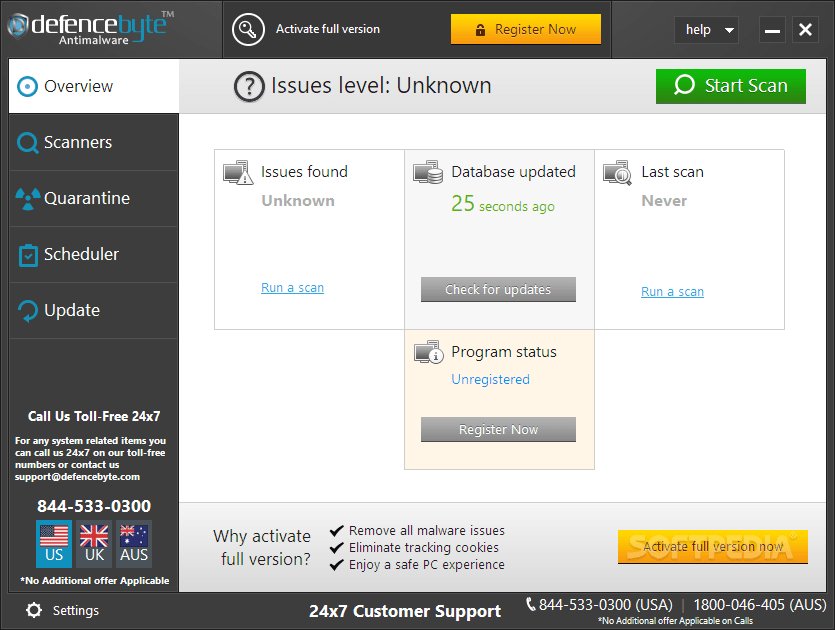
Task: Click the 1800-046-405 (AUS) number
Action: click(x=759, y=605)
